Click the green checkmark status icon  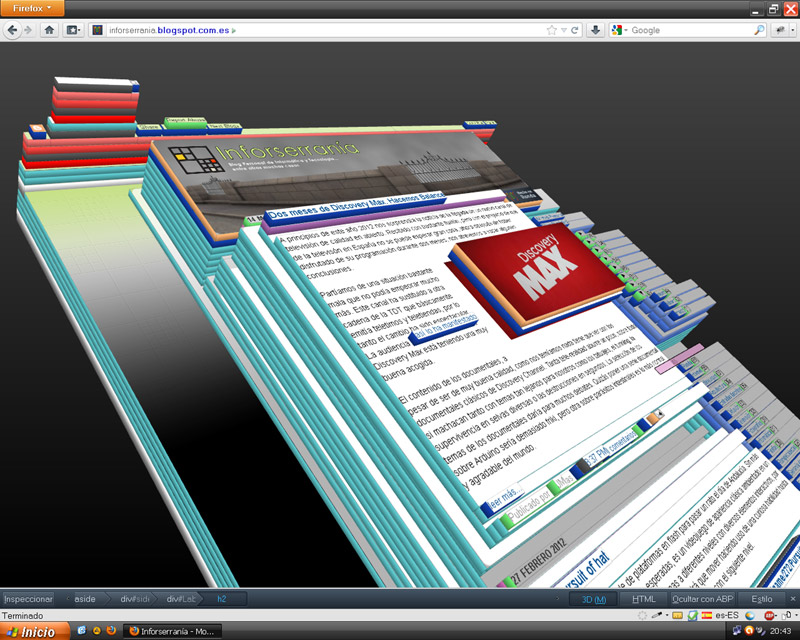(x=692, y=616)
